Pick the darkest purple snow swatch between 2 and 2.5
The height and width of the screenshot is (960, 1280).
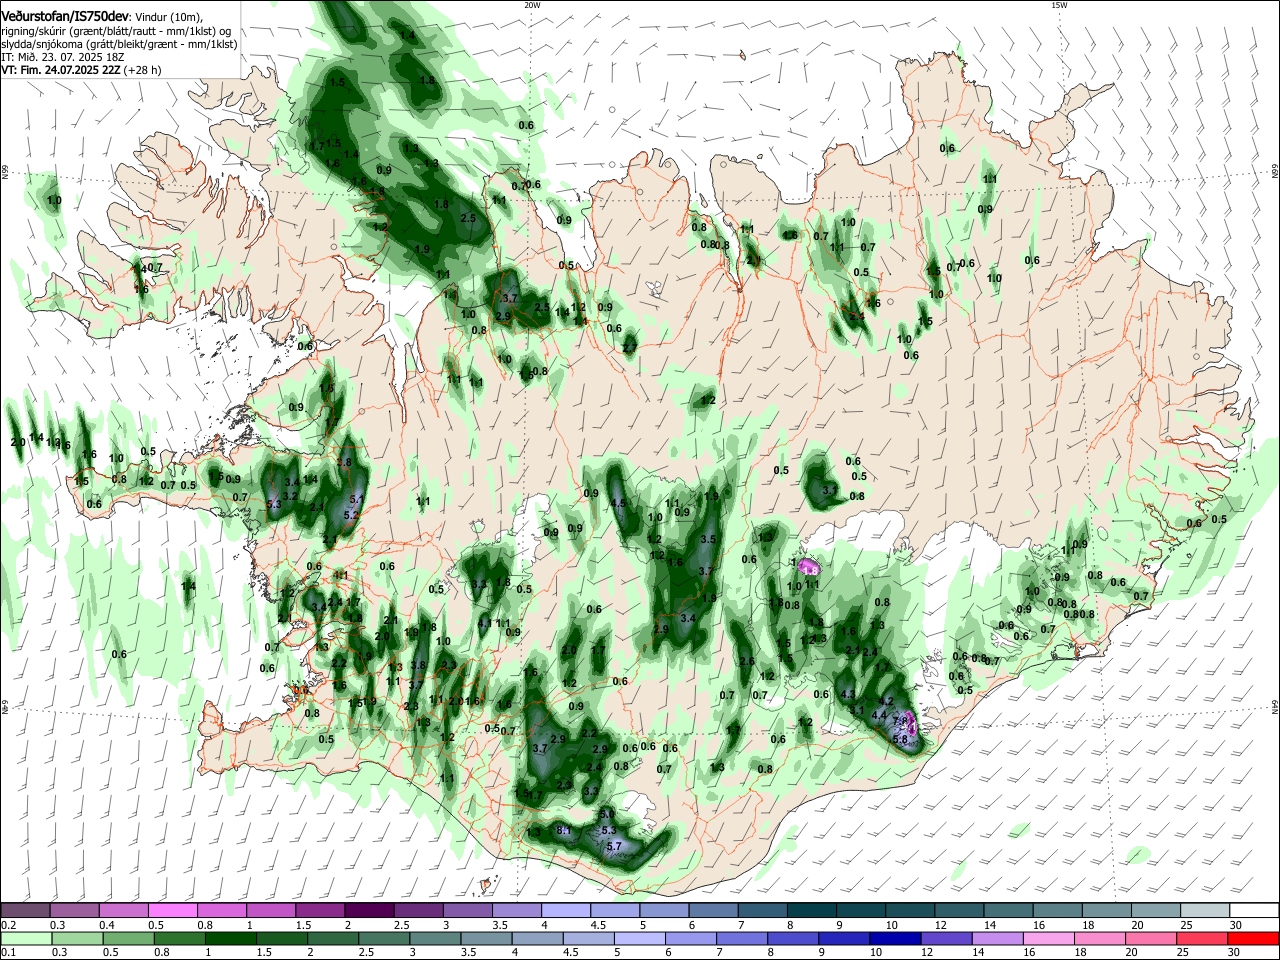tap(369, 910)
